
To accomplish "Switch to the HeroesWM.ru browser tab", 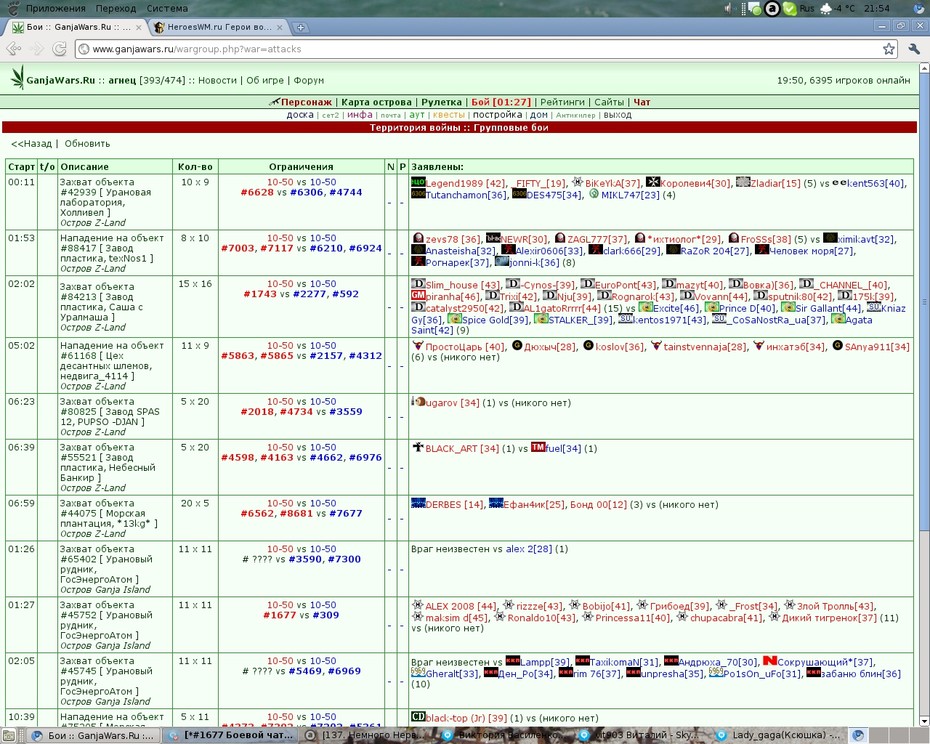I will pyautogui.click(x=219, y=27).
